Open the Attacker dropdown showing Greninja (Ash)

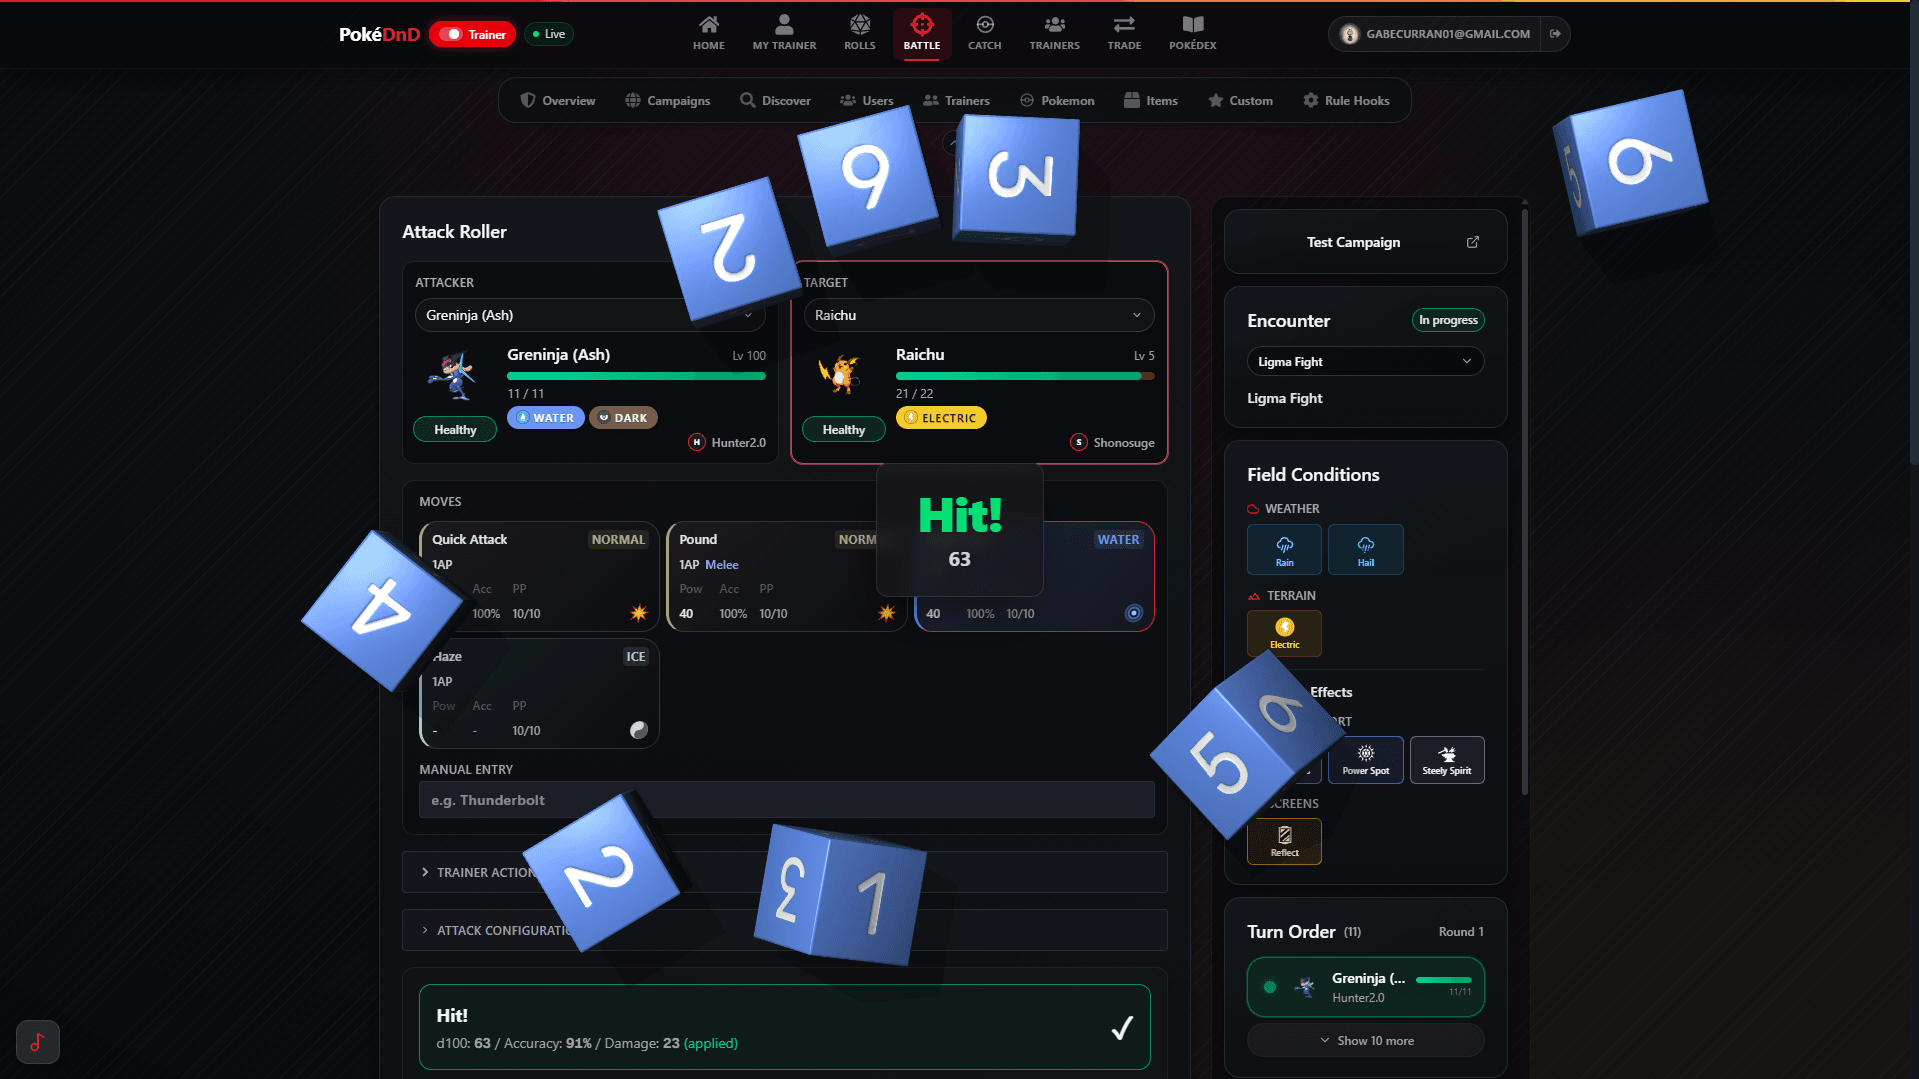(x=590, y=315)
